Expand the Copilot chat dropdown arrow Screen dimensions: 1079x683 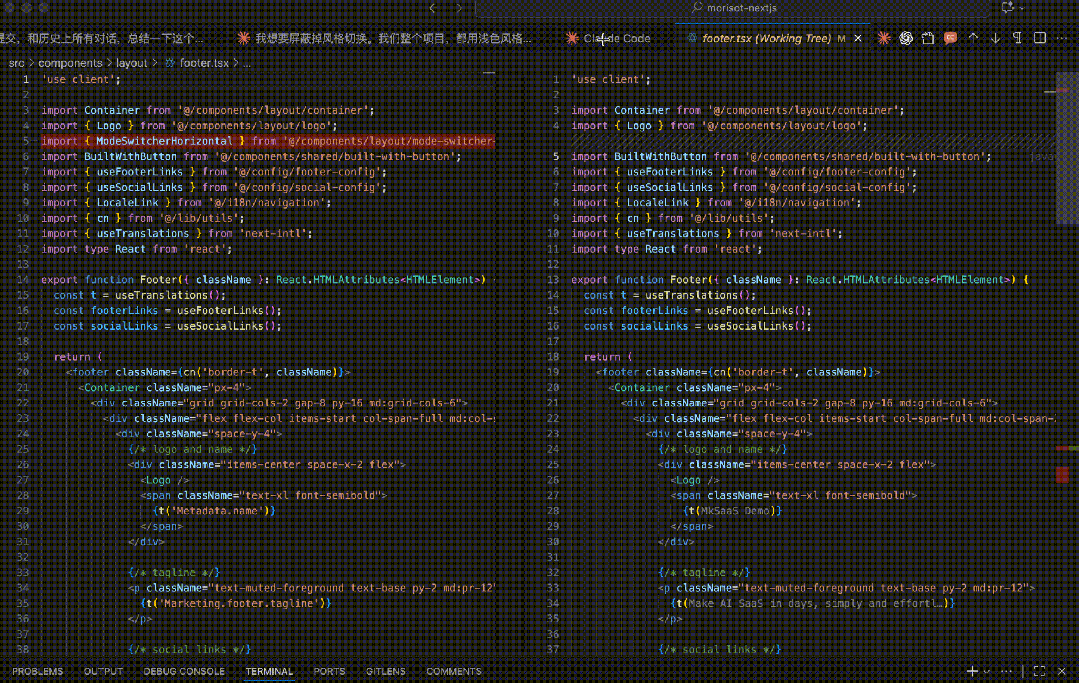(1021, 8)
